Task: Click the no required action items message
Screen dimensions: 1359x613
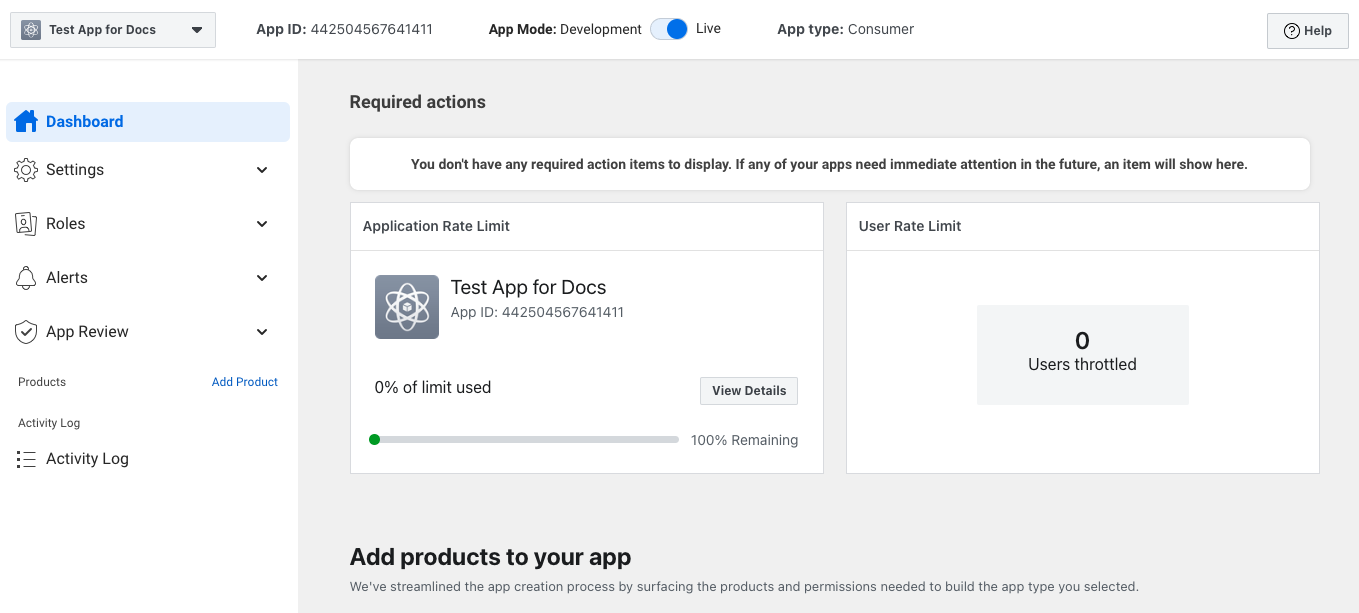Action: [x=829, y=164]
